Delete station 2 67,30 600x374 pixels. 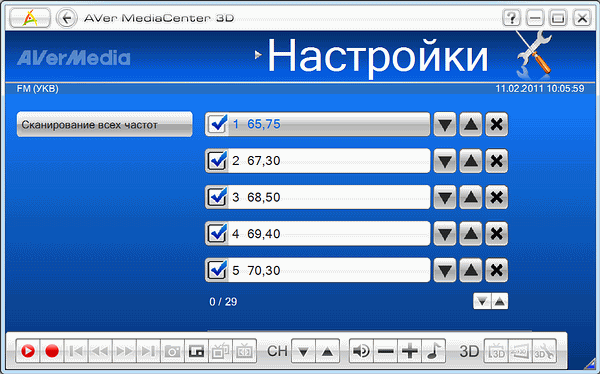click(x=497, y=161)
